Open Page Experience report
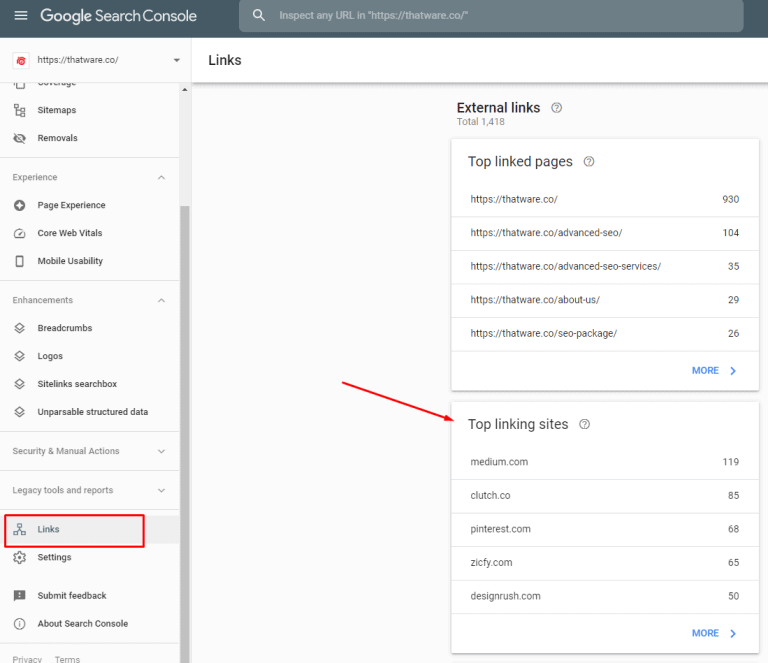 (72, 205)
